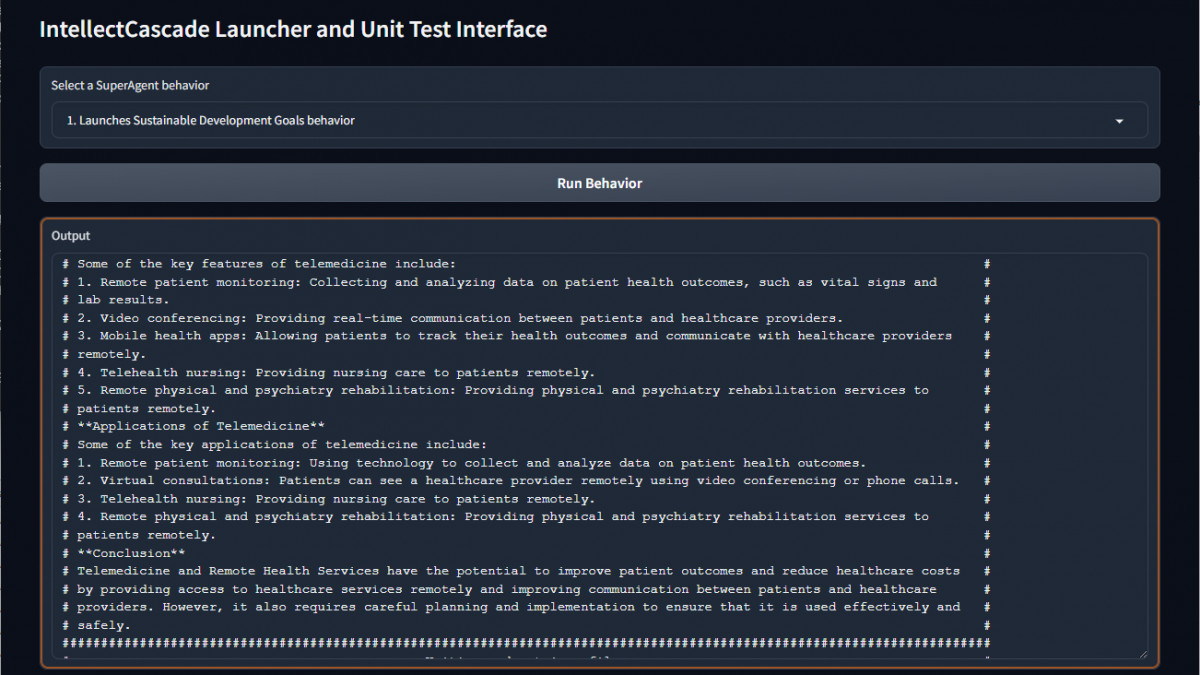Open the SuperAgent behavior combo box
Viewport: 1200px width, 675px height.
598,121
